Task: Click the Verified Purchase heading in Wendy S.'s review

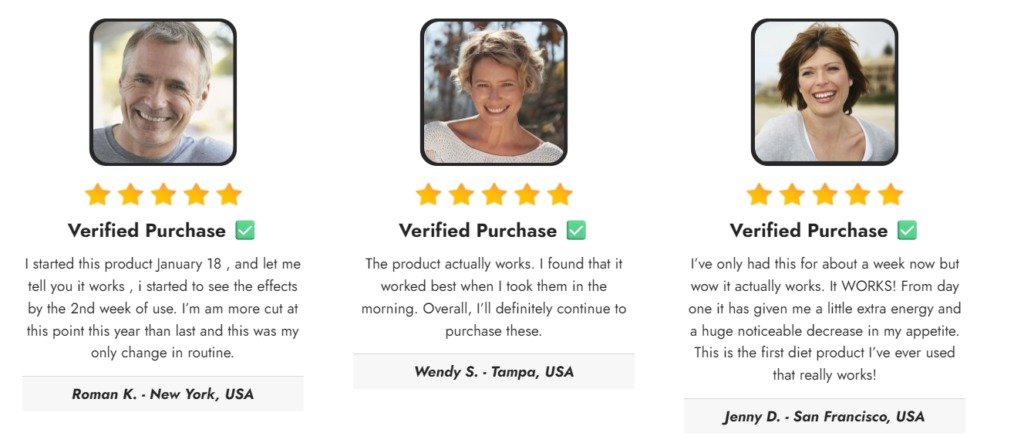Action: coord(478,231)
